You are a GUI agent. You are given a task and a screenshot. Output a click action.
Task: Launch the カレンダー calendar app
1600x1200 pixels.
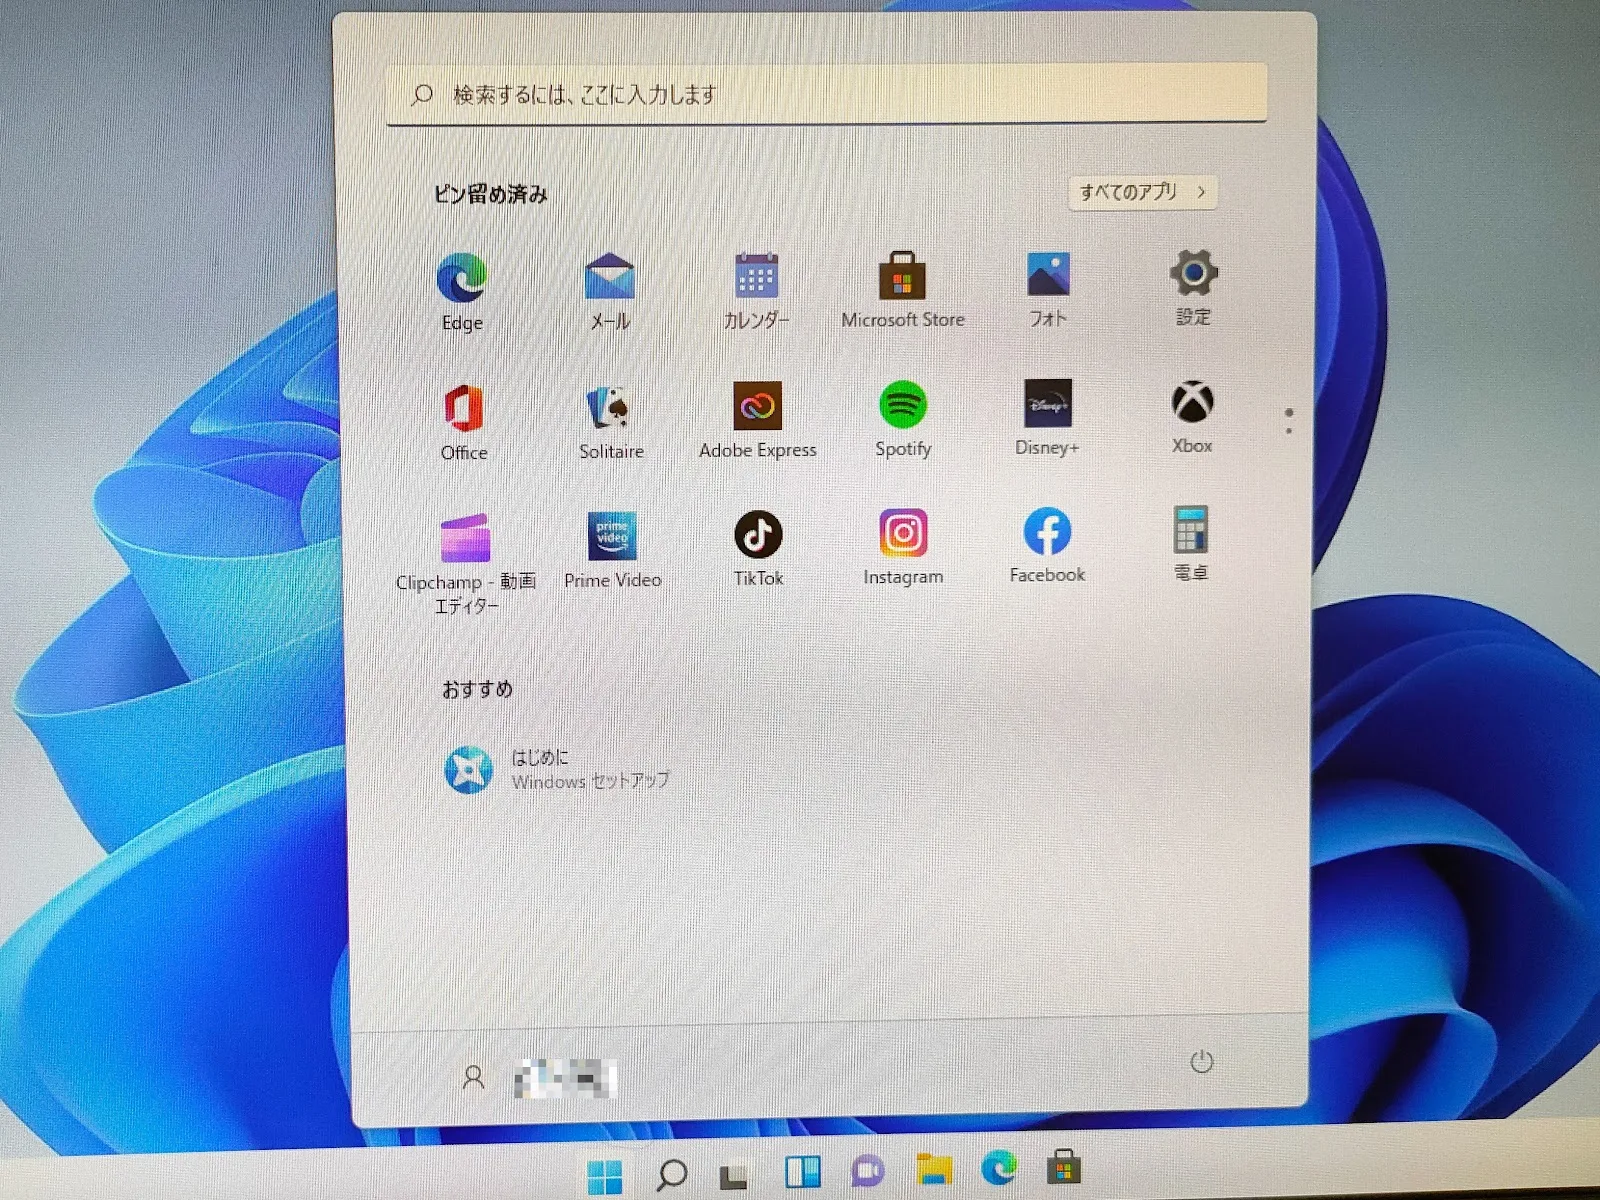click(x=756, y=289)
